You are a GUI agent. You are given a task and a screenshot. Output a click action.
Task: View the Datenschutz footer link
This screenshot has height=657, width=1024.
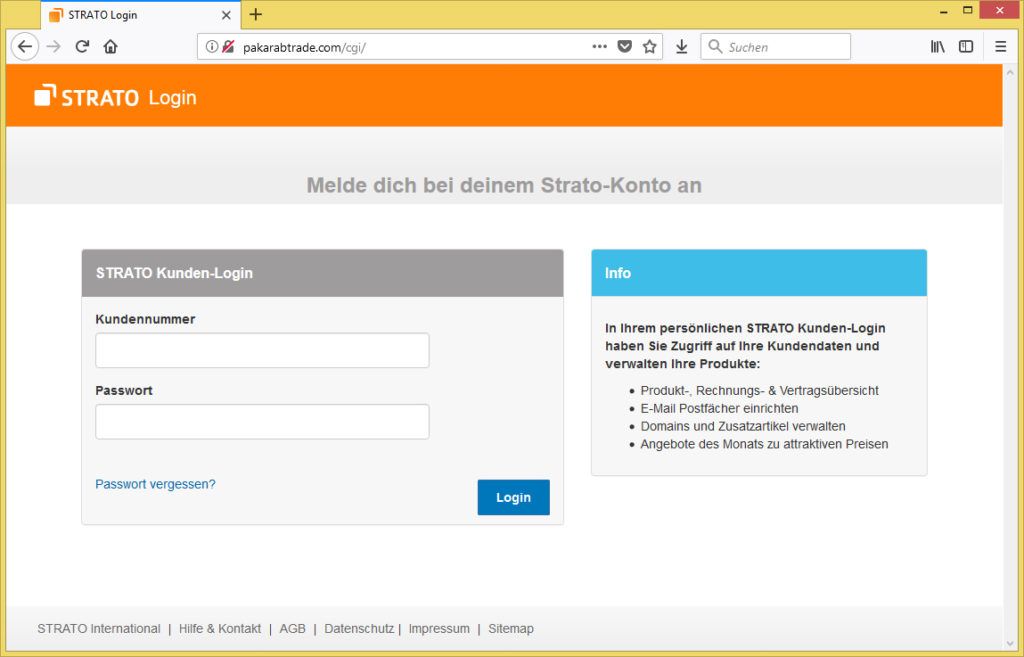point(359,628)
